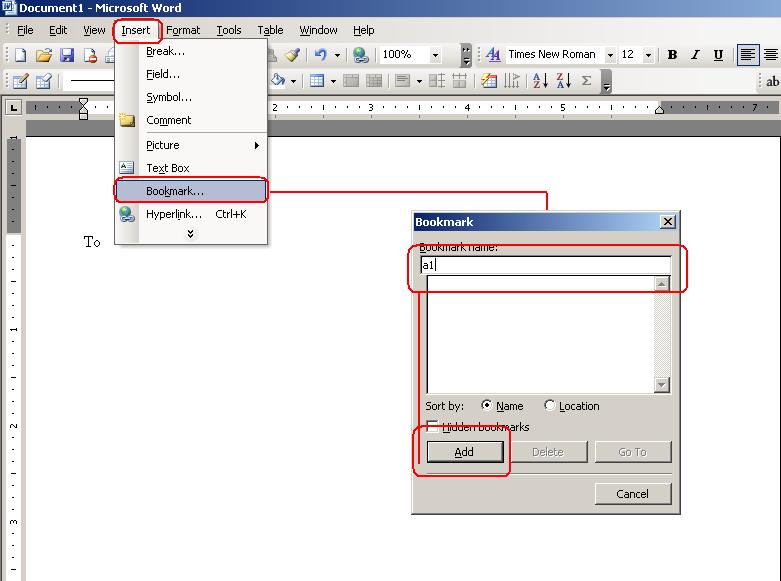Select Center alignment
The width and height of the screenshot is (781, 581).
(x=771, y=55)
